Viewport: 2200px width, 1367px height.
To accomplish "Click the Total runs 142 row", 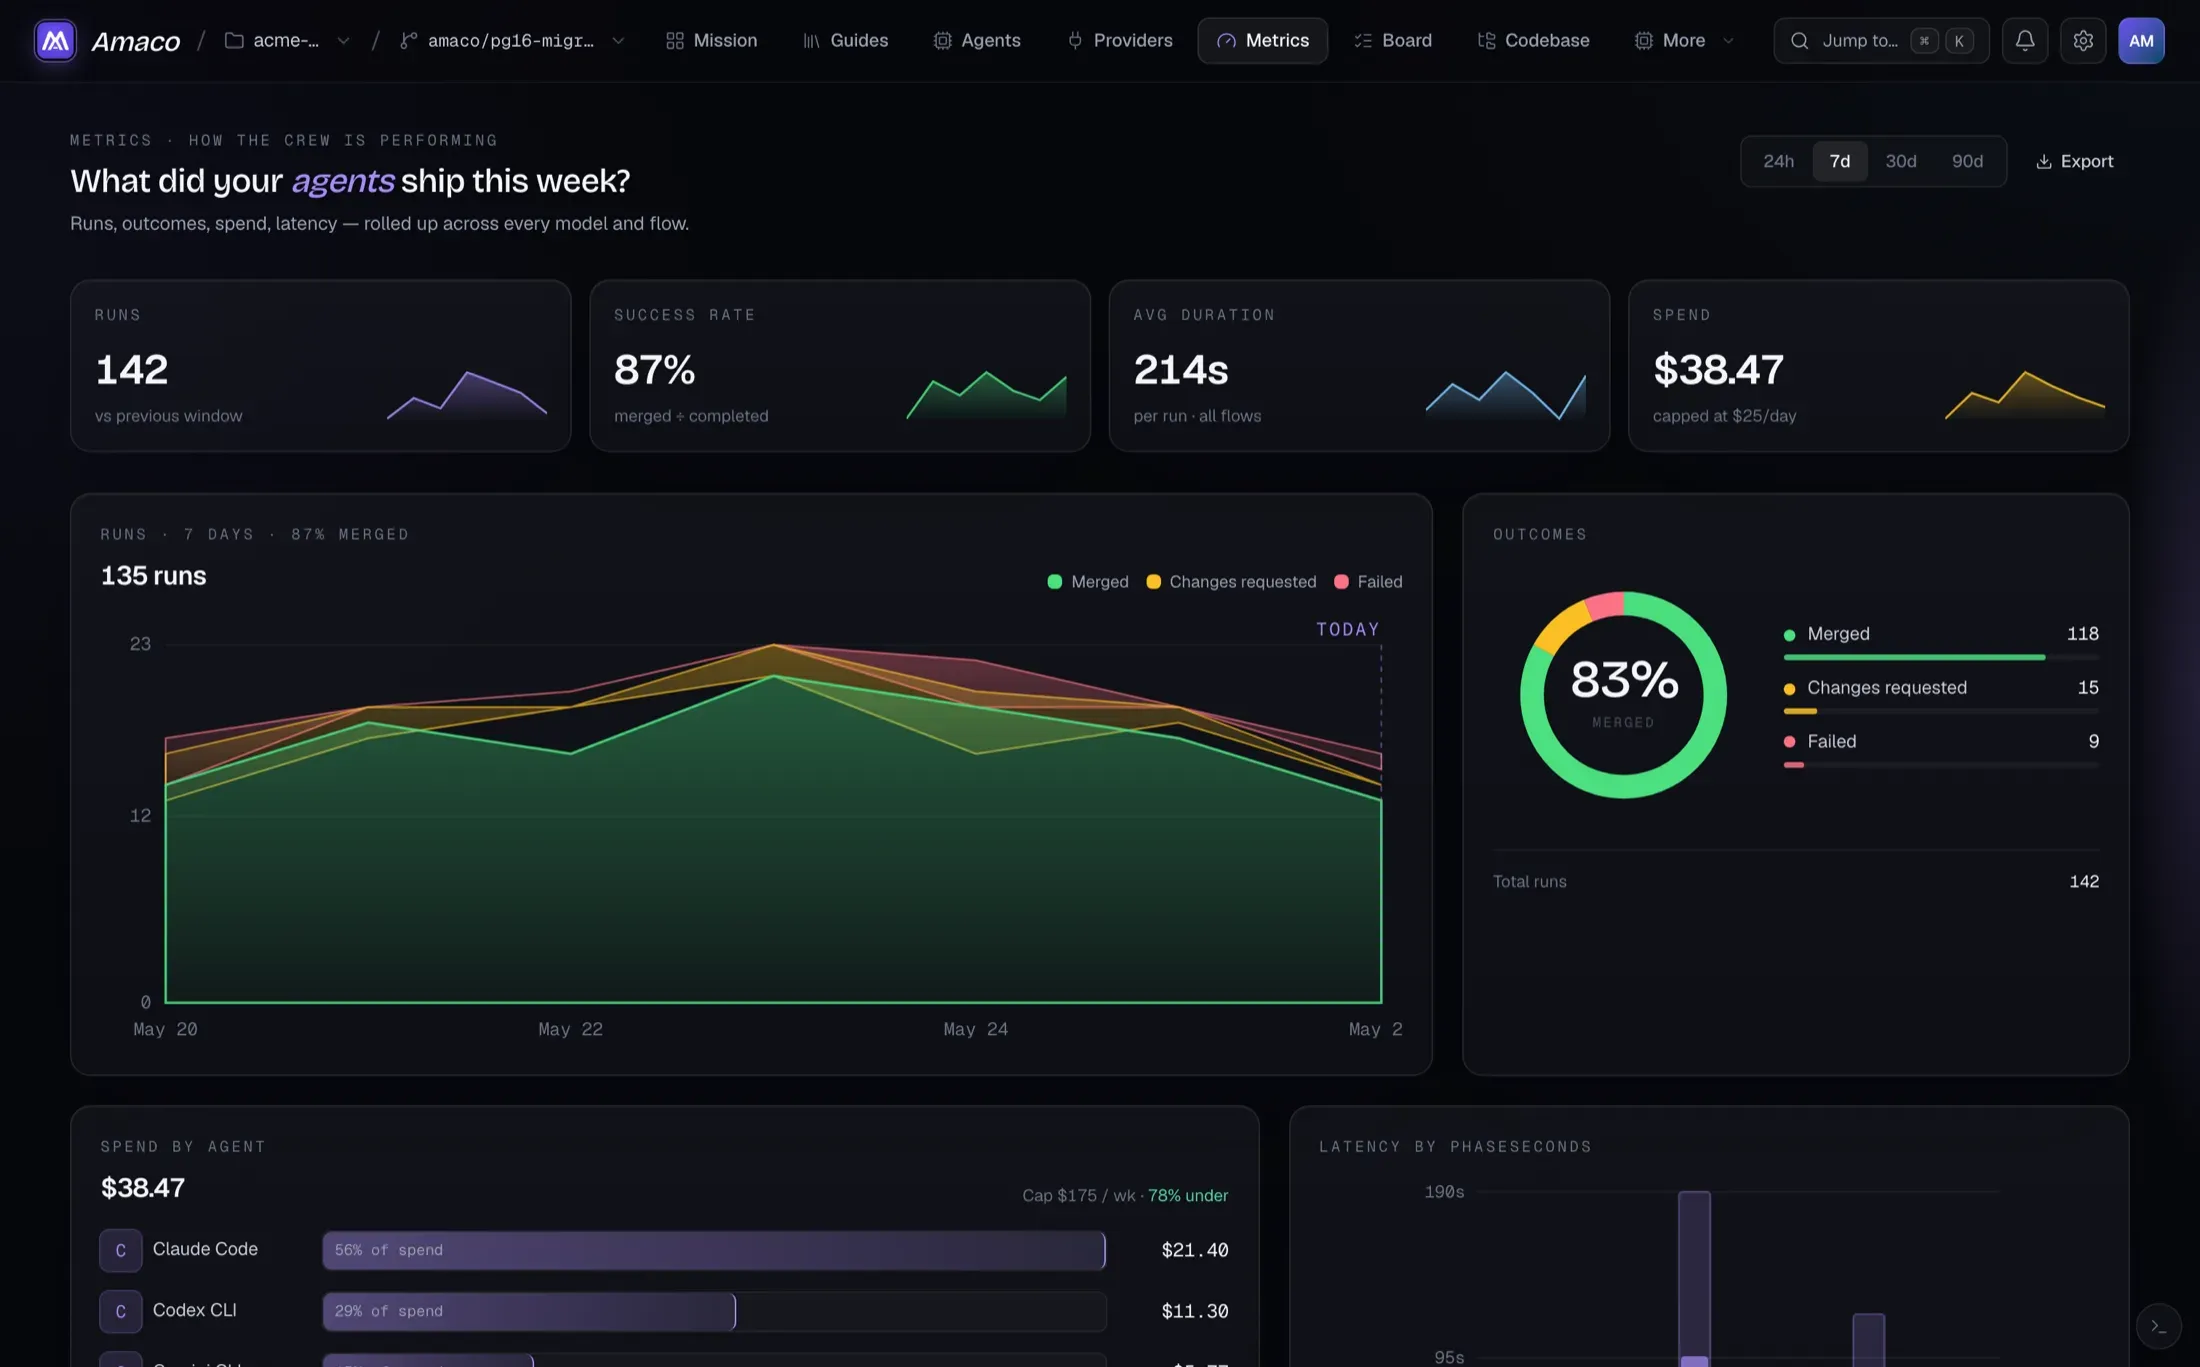I will (x=1795, y=882).
